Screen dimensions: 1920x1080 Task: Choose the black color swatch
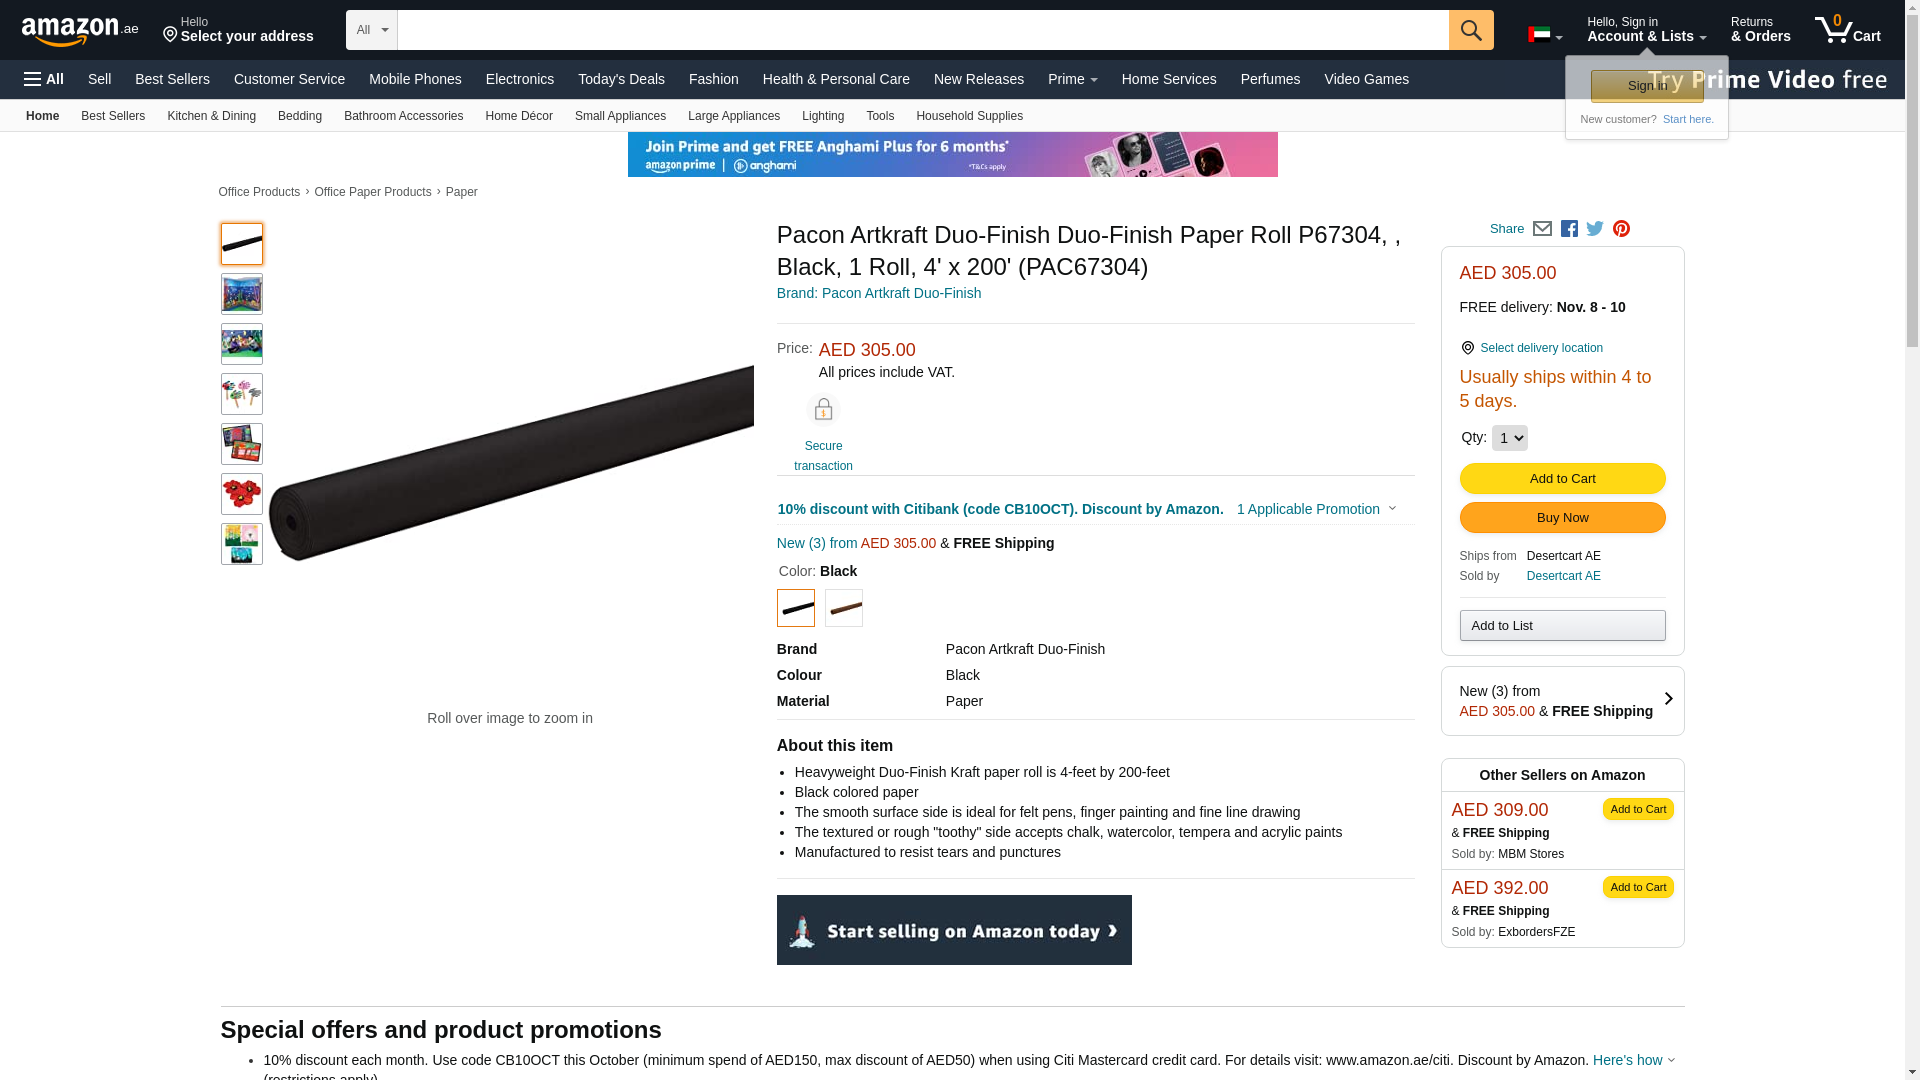(x=796, y=608)
